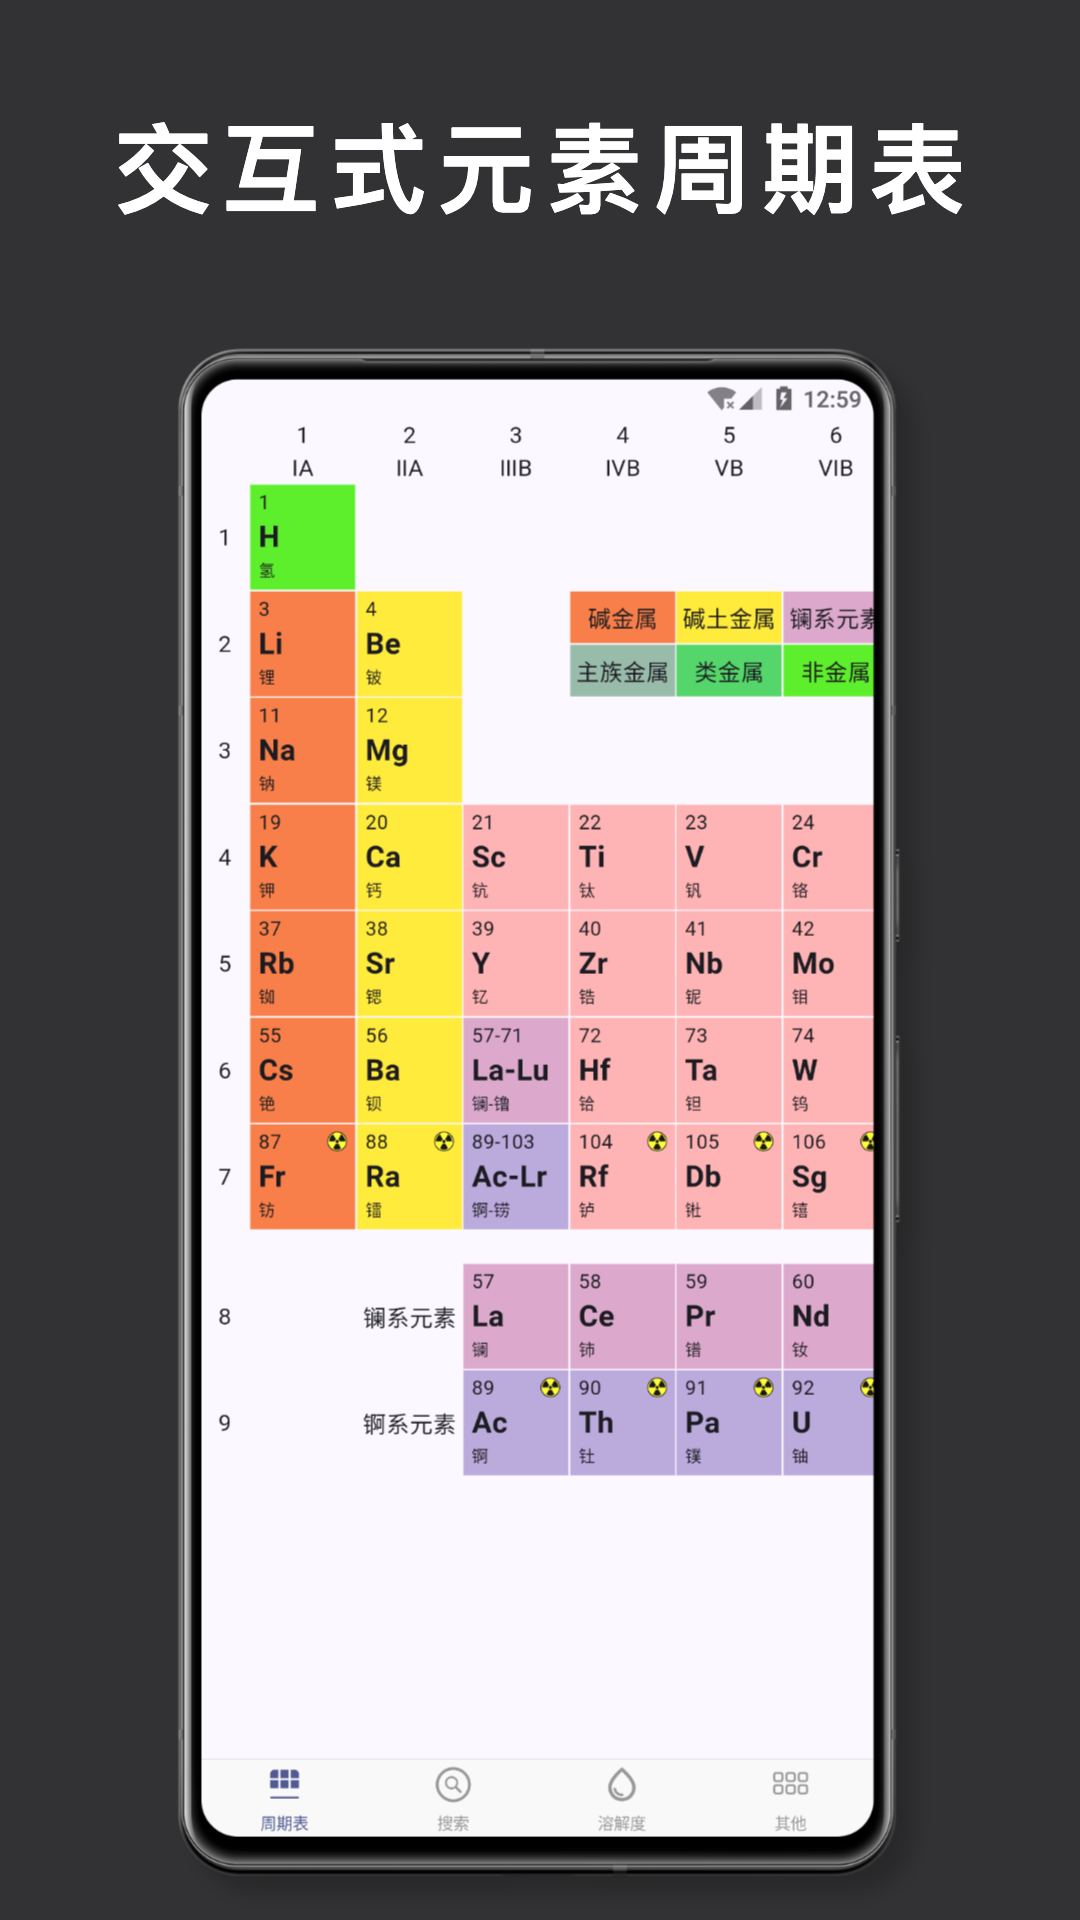The height and width of the screenshot is (1920, 1080).
Task: Expand the Ac-Lr actinide series cell
Action: 515,1177
